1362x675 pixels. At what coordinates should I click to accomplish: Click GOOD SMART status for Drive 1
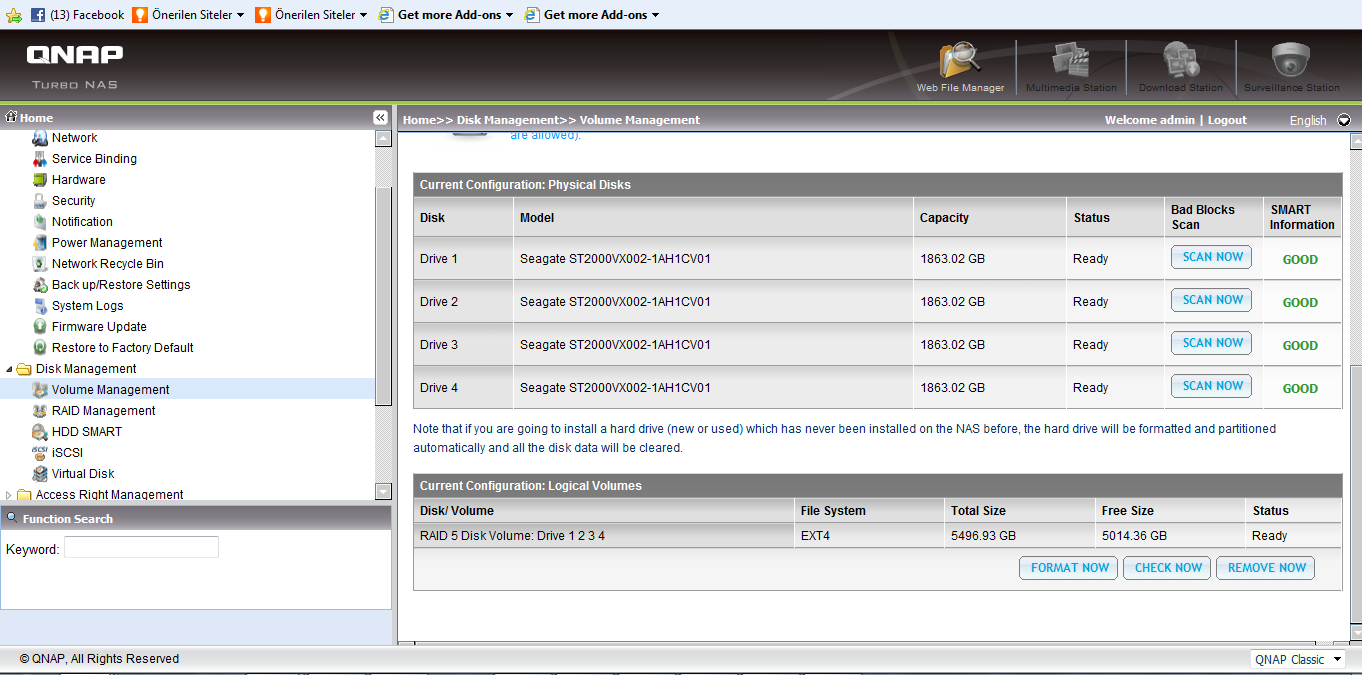point(1300,260)
